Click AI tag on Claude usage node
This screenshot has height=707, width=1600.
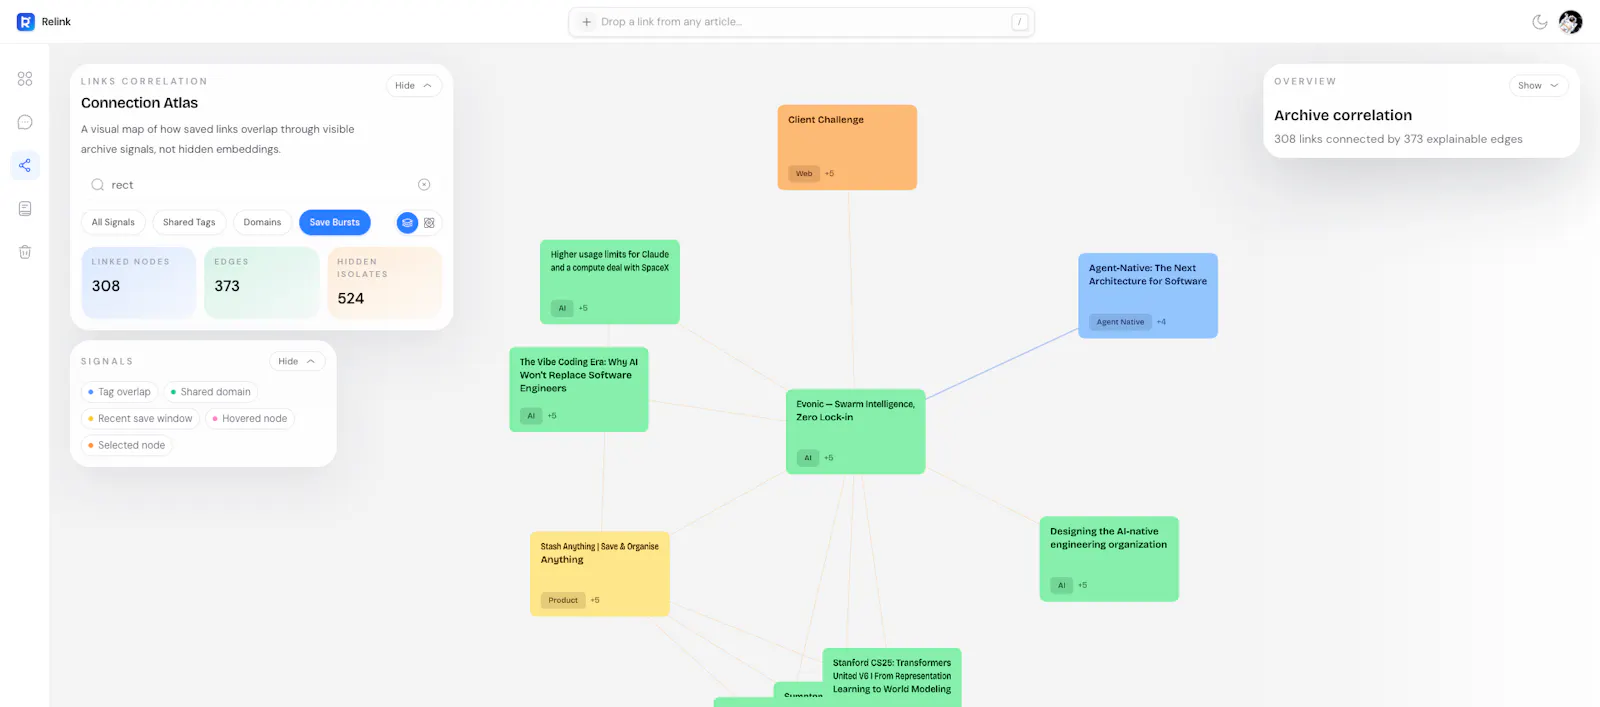click(x=562, y=308)
